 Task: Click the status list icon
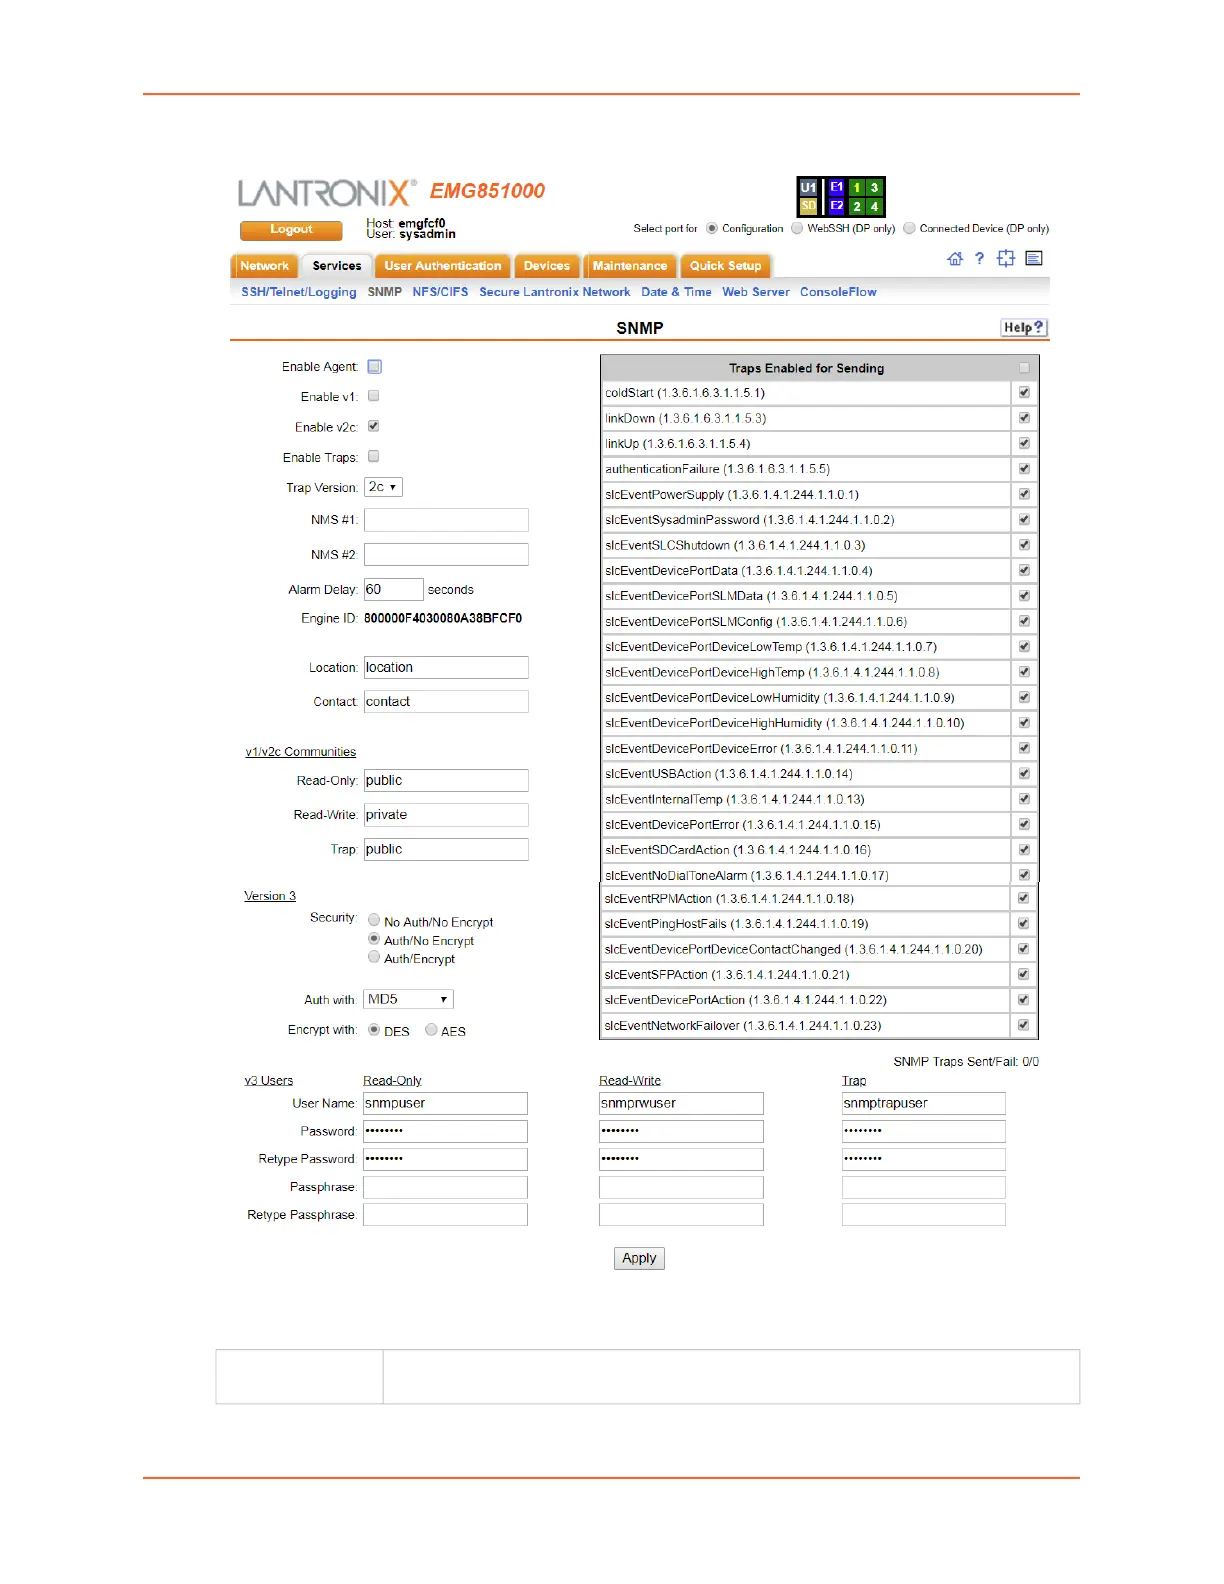[x=1034, y=258]
